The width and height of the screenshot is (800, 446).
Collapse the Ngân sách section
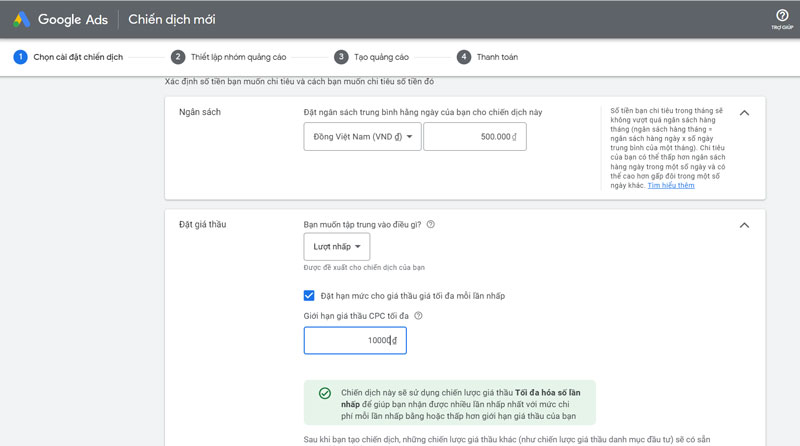pyautogui.click(x=744, y=113)
